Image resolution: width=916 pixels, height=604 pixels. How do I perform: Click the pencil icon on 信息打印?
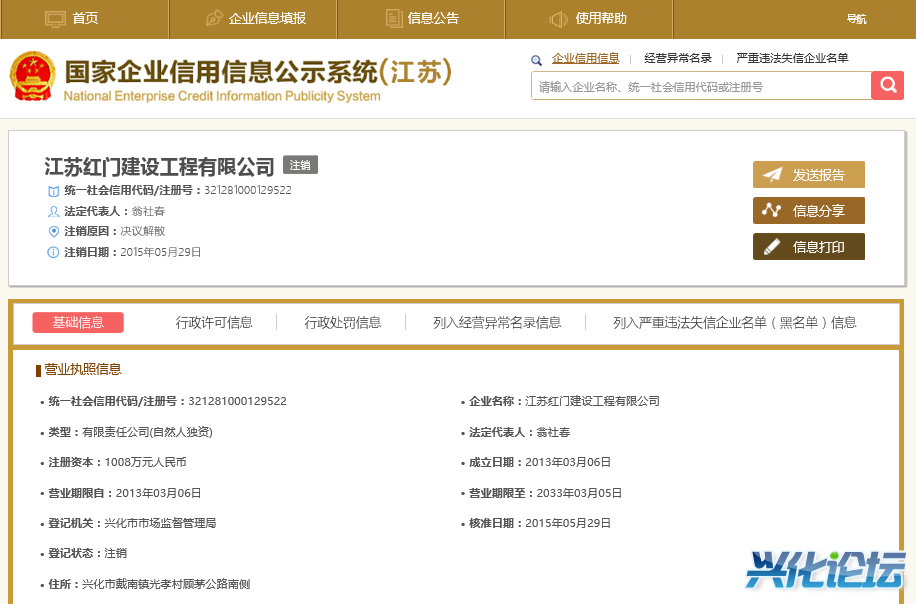pos(771,247)
